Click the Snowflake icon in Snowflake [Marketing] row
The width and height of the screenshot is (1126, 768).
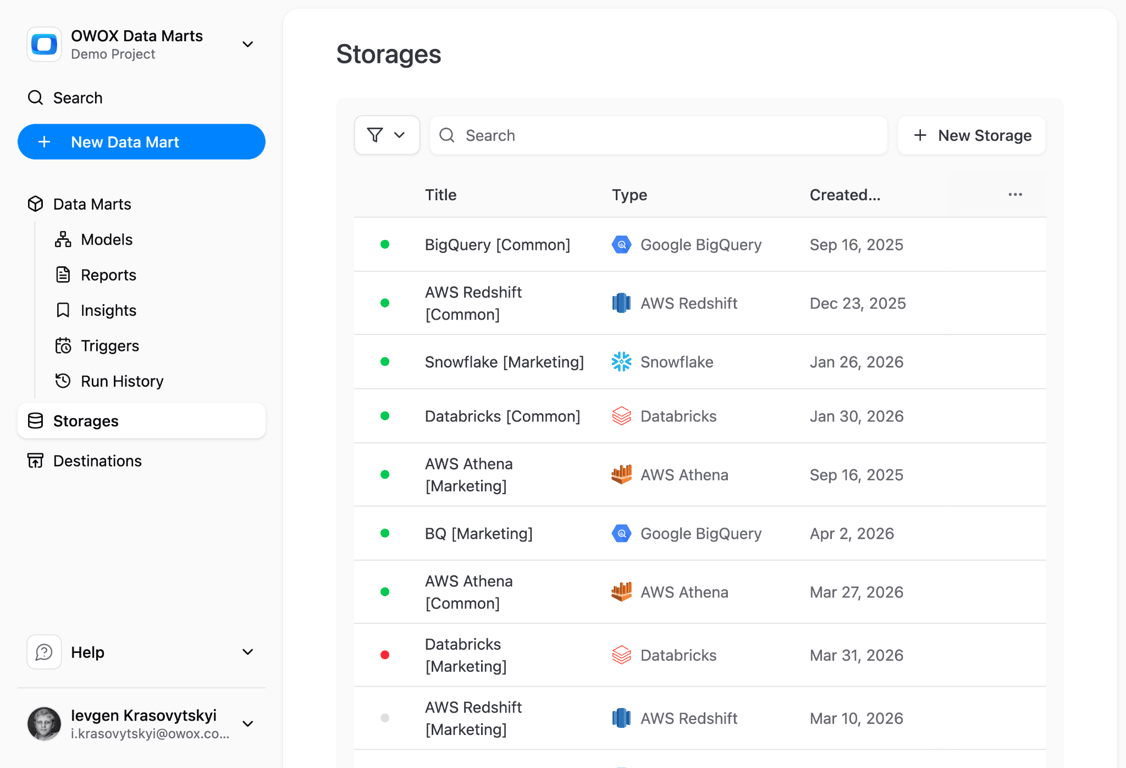pos(621,362)
